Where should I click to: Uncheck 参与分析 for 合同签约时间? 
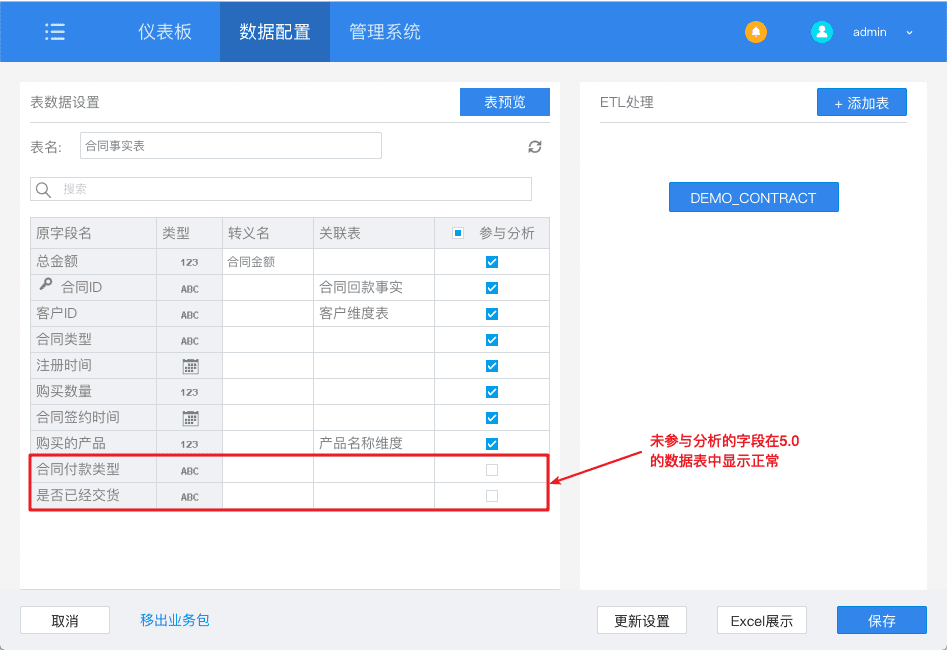492,417
